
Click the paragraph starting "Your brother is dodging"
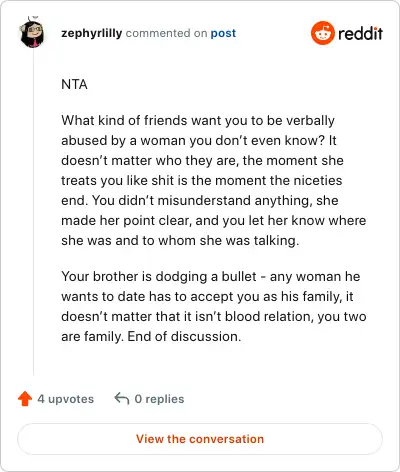pyautogui.click(x=214, y=306)
